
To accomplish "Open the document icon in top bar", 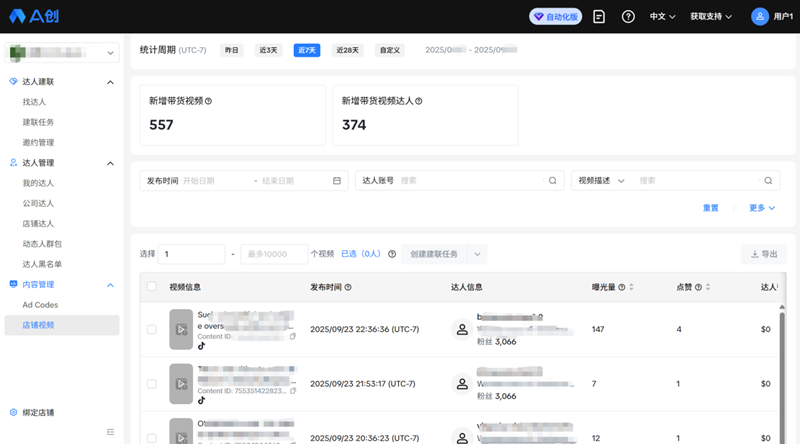I will [x=599, y=17].
